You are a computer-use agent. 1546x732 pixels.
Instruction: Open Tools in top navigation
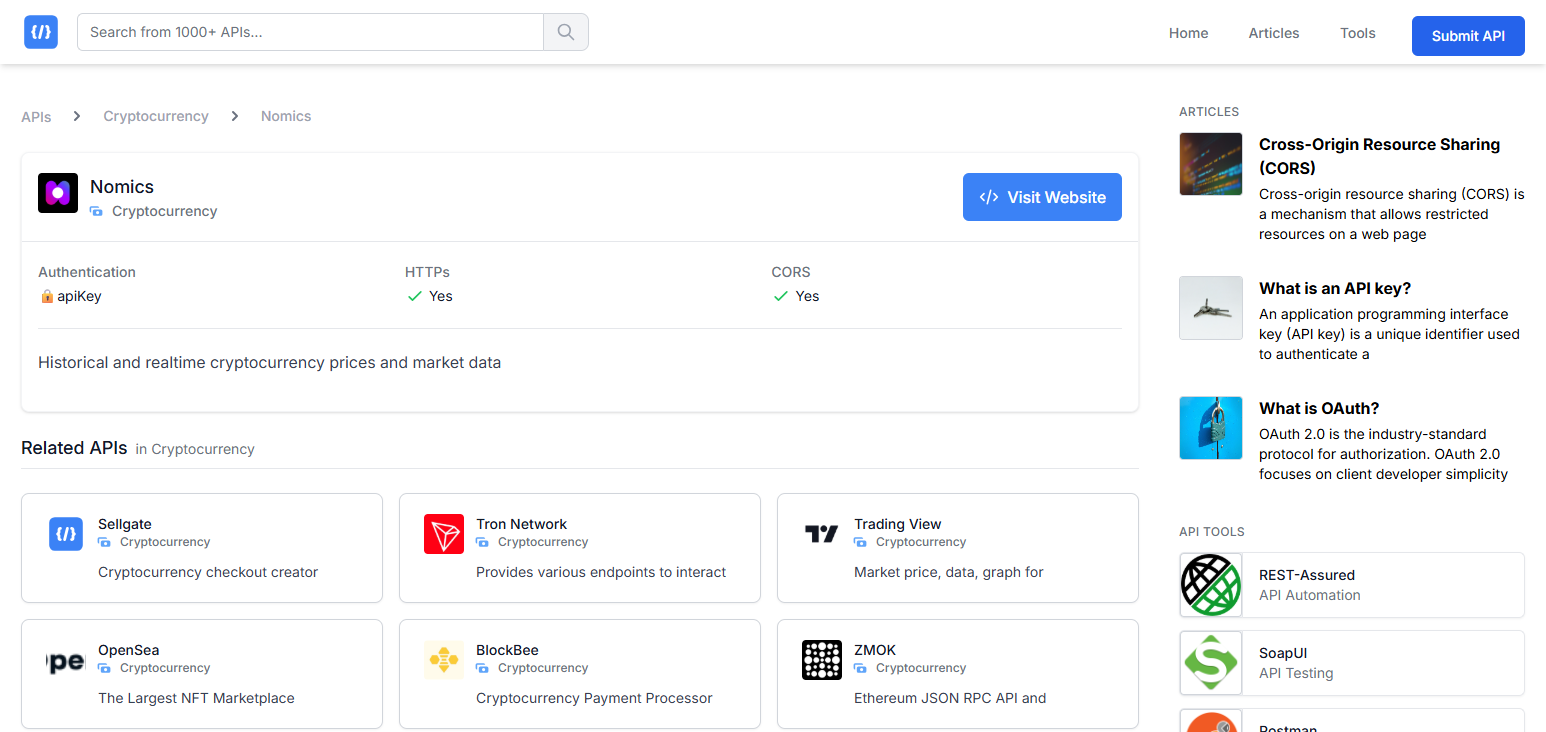pyautogui.click(x=1358, y=33)
